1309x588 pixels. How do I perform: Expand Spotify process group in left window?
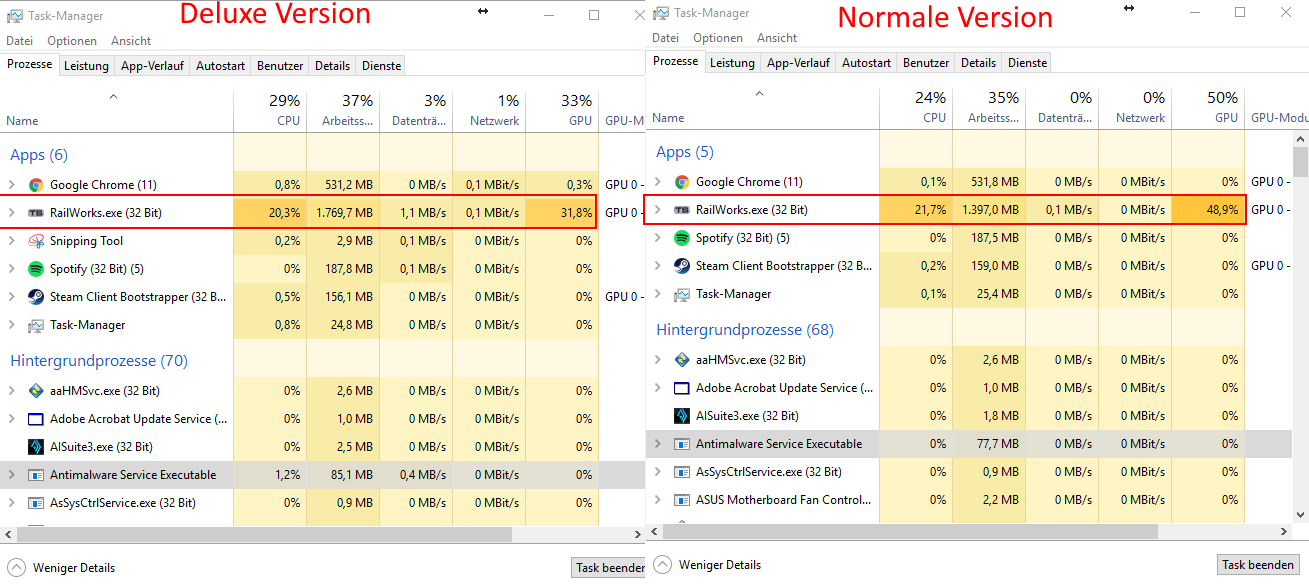pyautogui.click(x=12, y=269)
